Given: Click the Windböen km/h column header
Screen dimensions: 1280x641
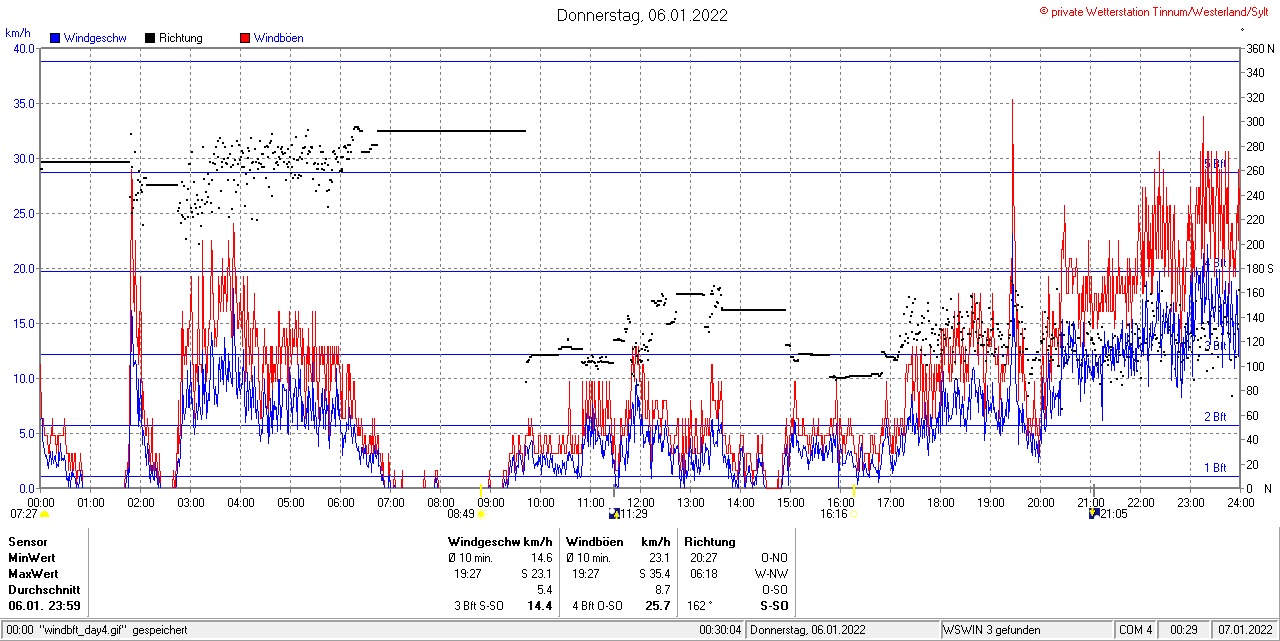Looking at the screenshot, I should pos(617,542).
